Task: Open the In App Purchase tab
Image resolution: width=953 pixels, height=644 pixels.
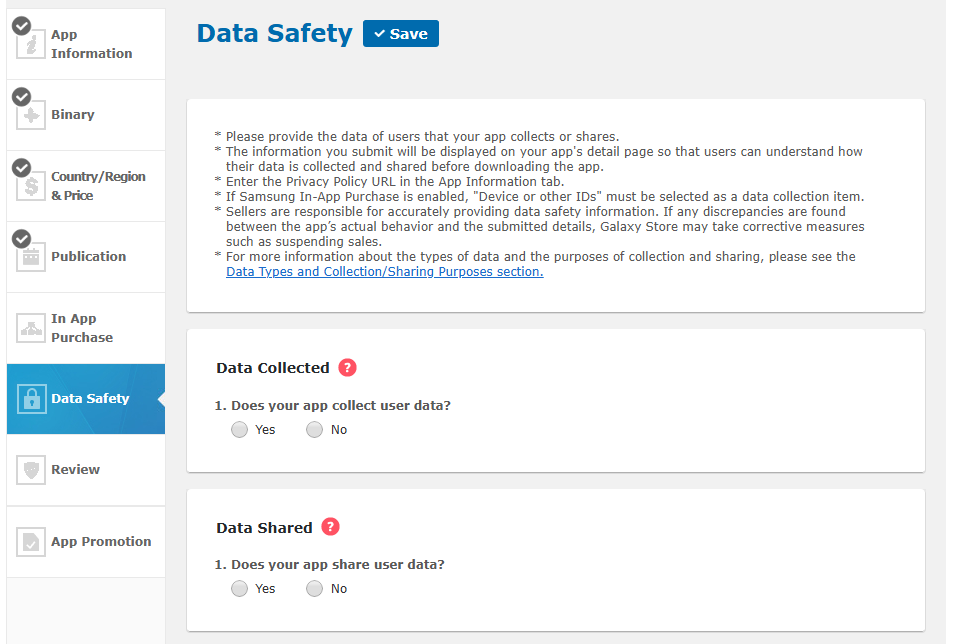Action: [x=82, y=328]
